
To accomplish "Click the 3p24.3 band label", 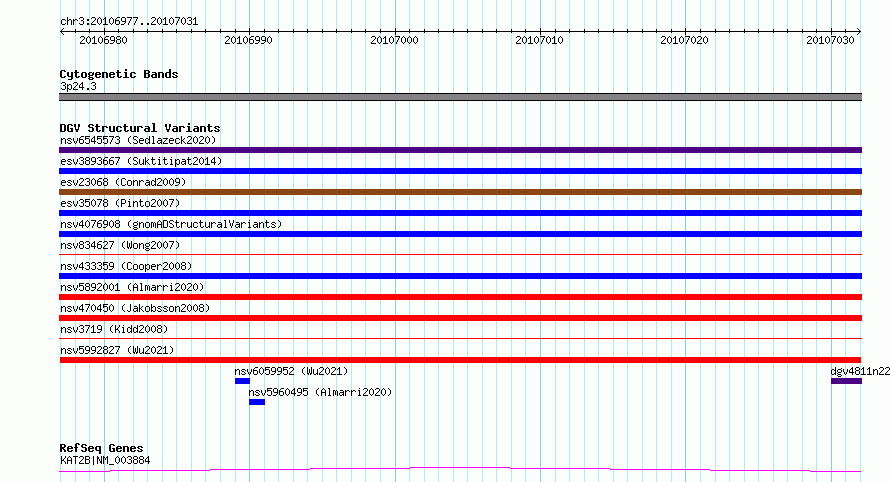I will (78, 86).
